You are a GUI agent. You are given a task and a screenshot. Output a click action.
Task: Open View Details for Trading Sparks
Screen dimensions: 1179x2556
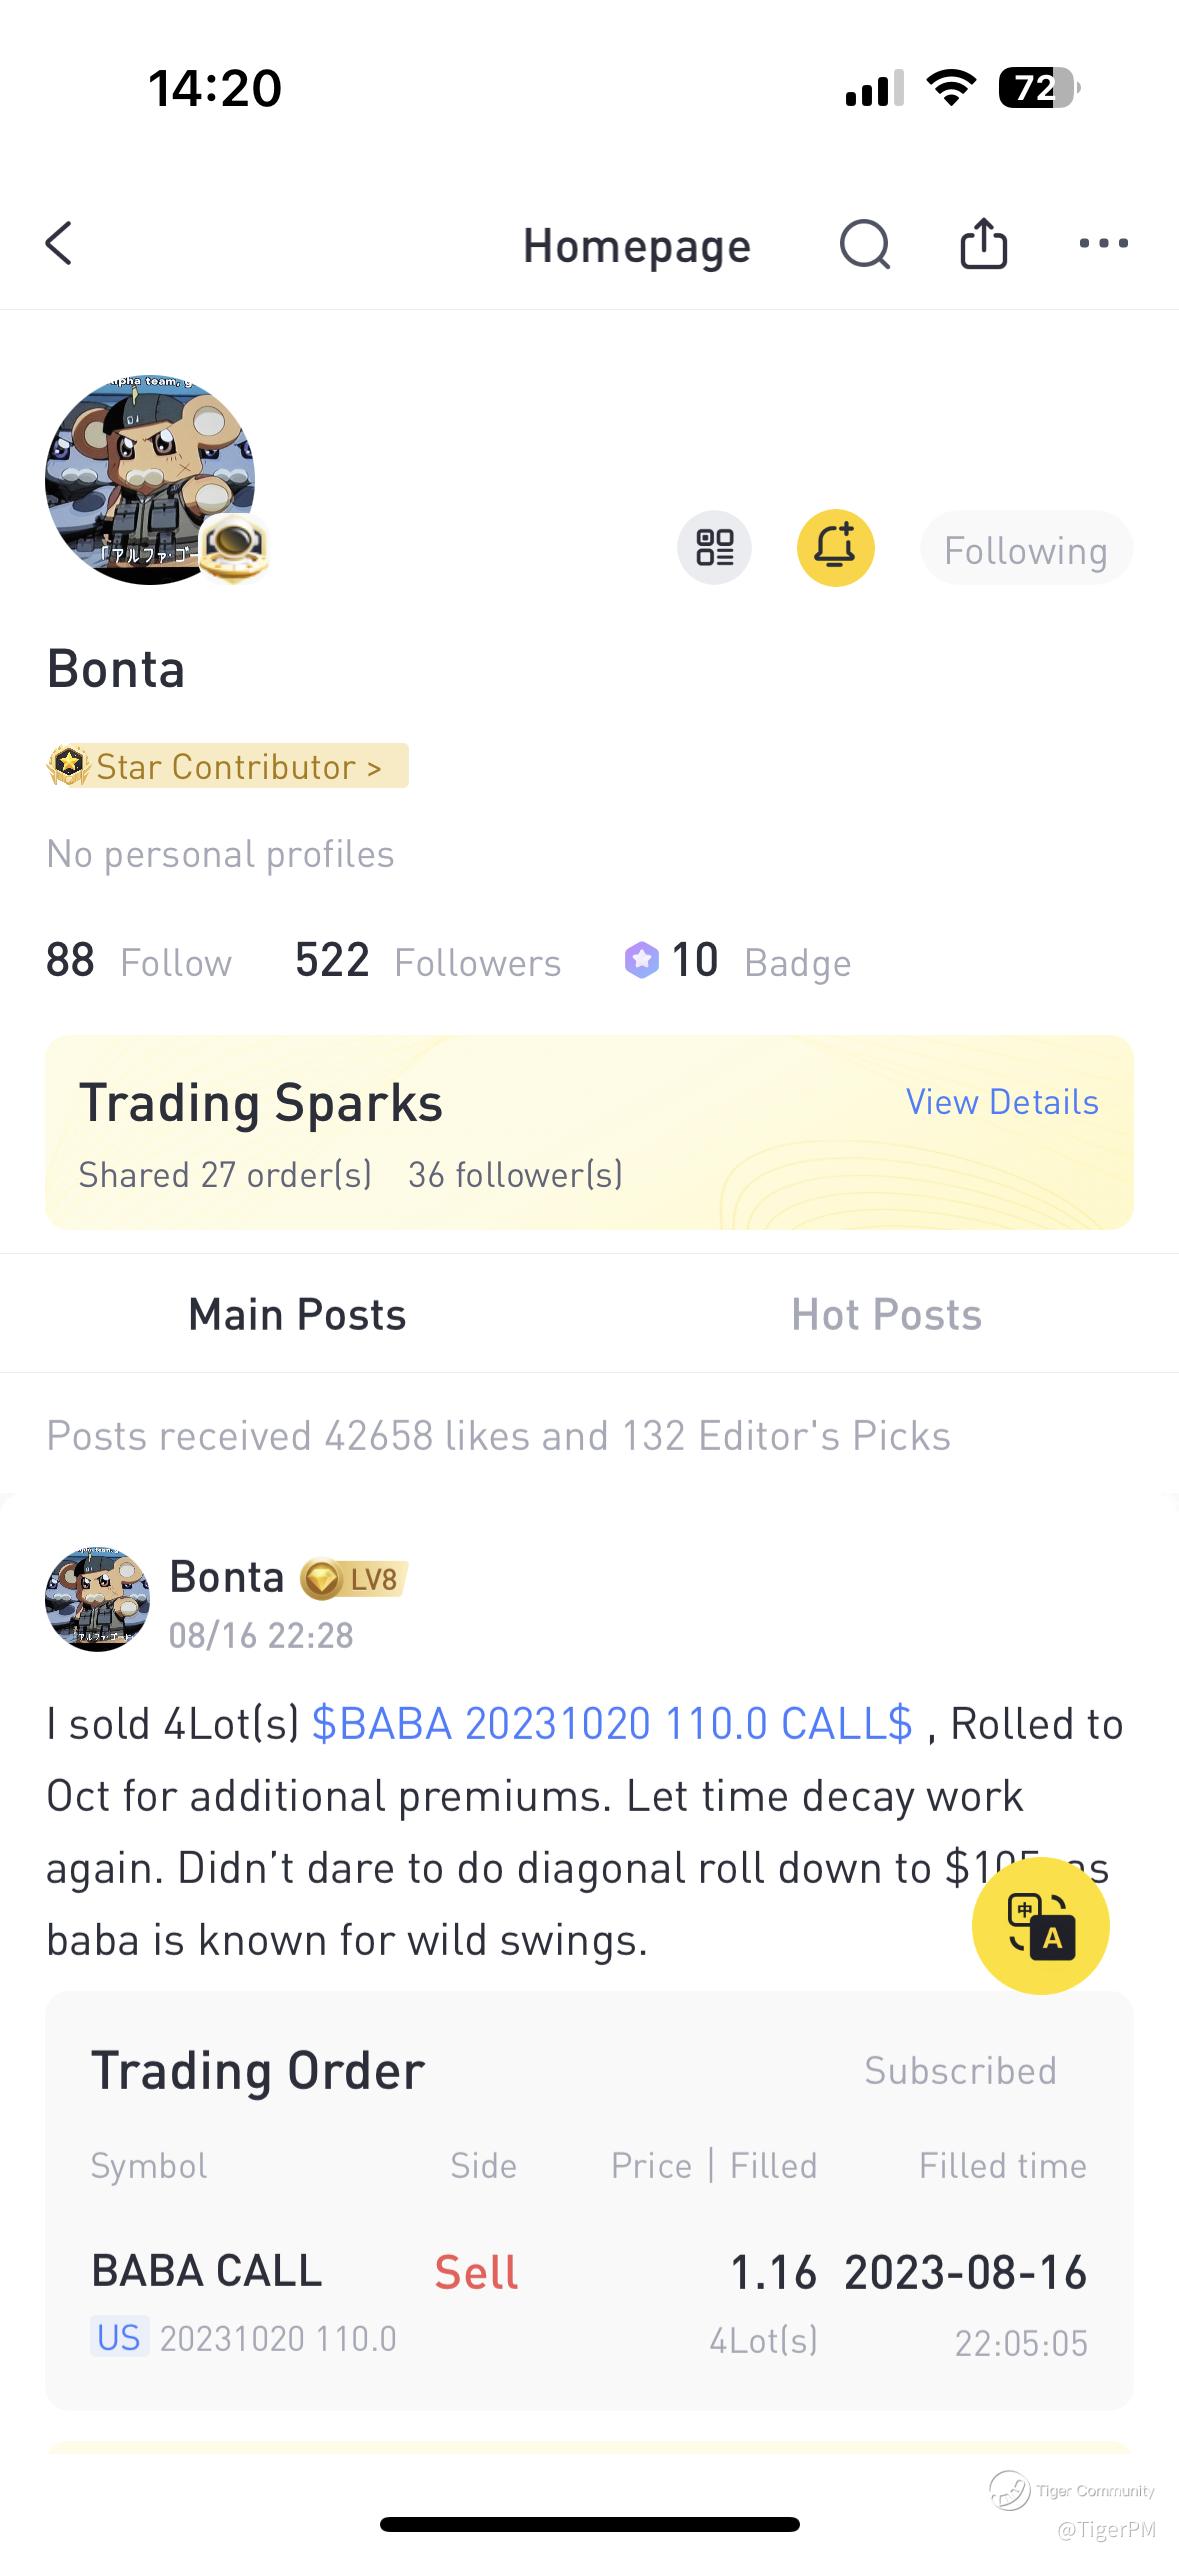tap(1001, 1102)
